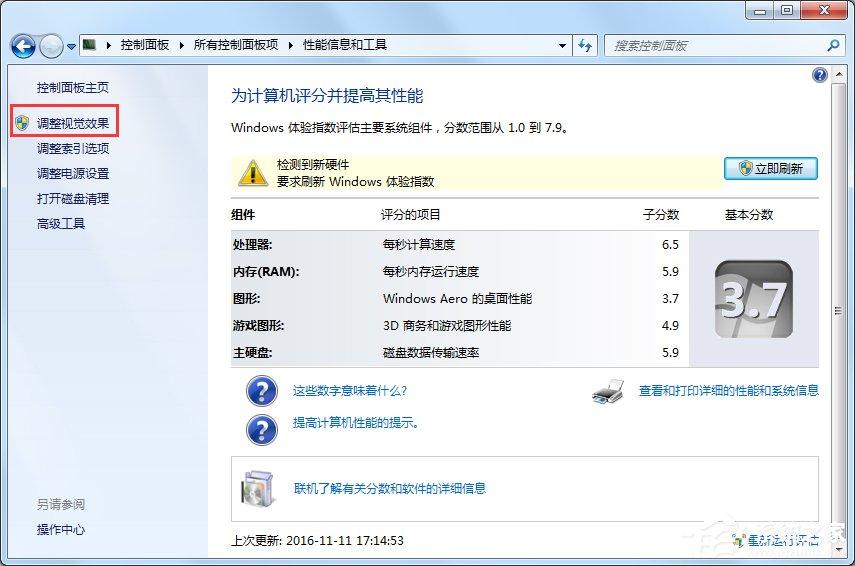Click processor subscore 6.5
Image resolution: width=855 pixels, height=566 pixels.
point(670,244)
